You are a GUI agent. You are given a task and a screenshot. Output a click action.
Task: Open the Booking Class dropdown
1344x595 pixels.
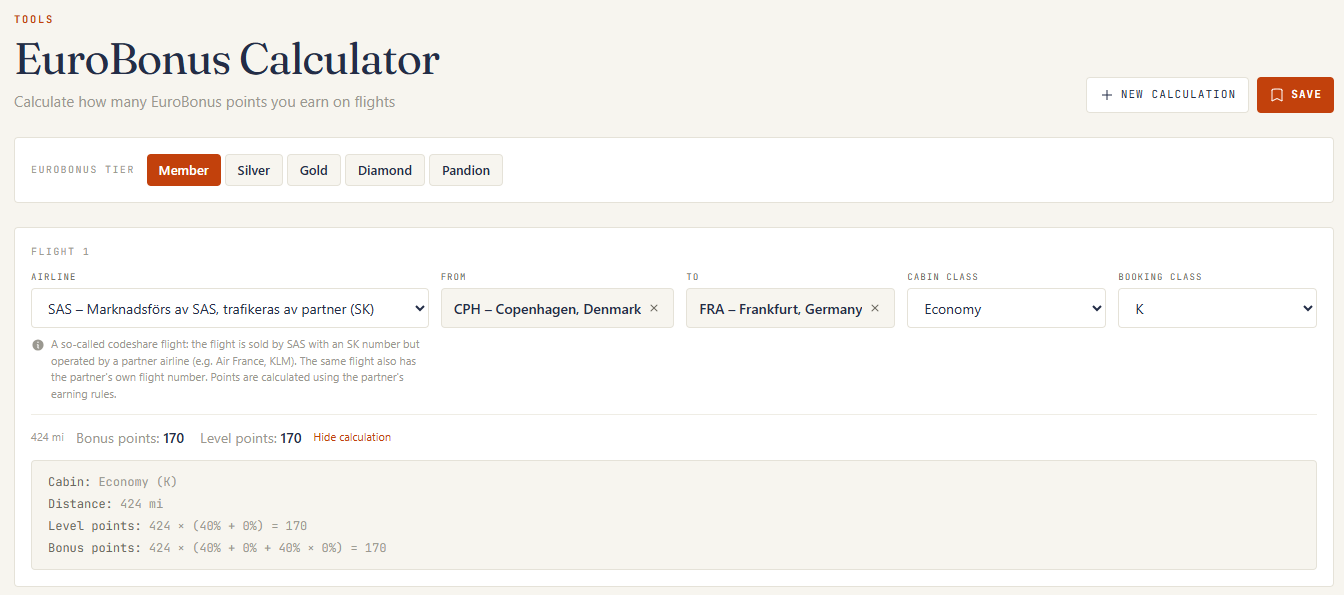tap(1217, 308)
